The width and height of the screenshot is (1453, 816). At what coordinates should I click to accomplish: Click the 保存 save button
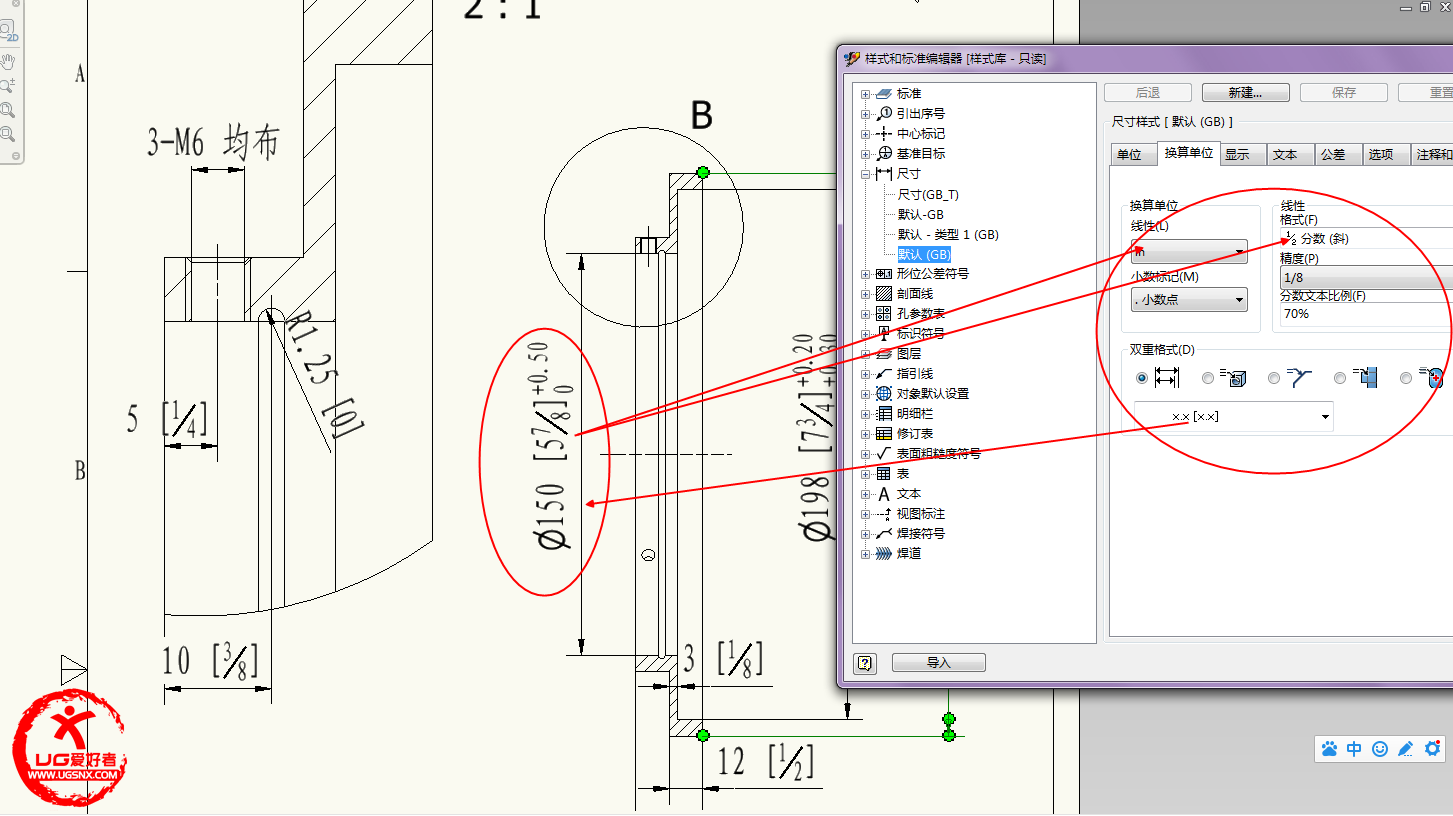[x=1344, y=92]
